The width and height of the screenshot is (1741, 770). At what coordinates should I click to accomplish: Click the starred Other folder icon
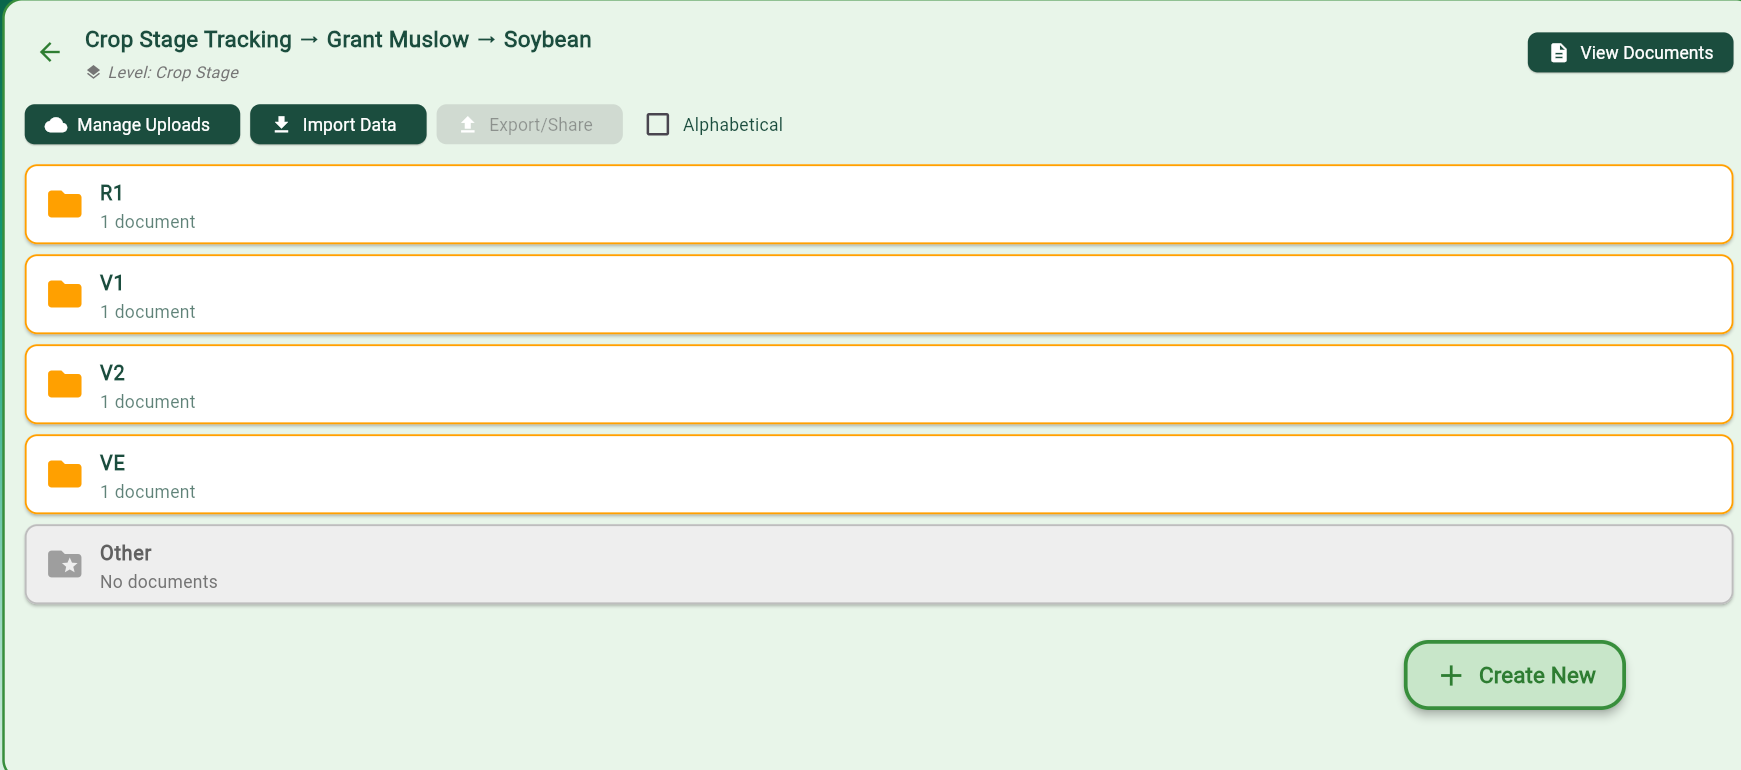tap(65, 564)
